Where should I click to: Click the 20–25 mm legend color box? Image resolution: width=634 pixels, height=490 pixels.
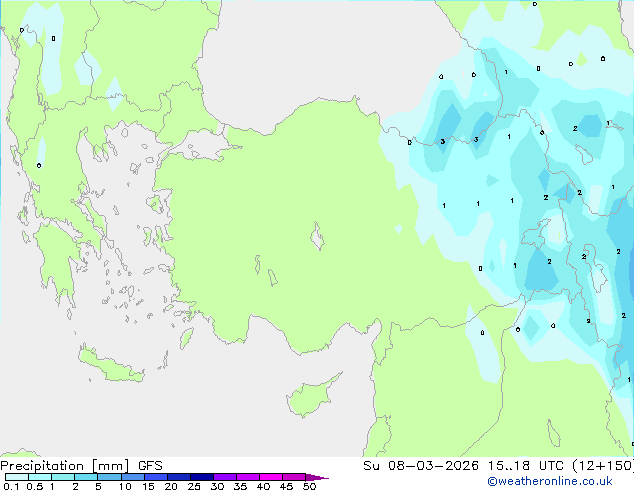[179, 477]
